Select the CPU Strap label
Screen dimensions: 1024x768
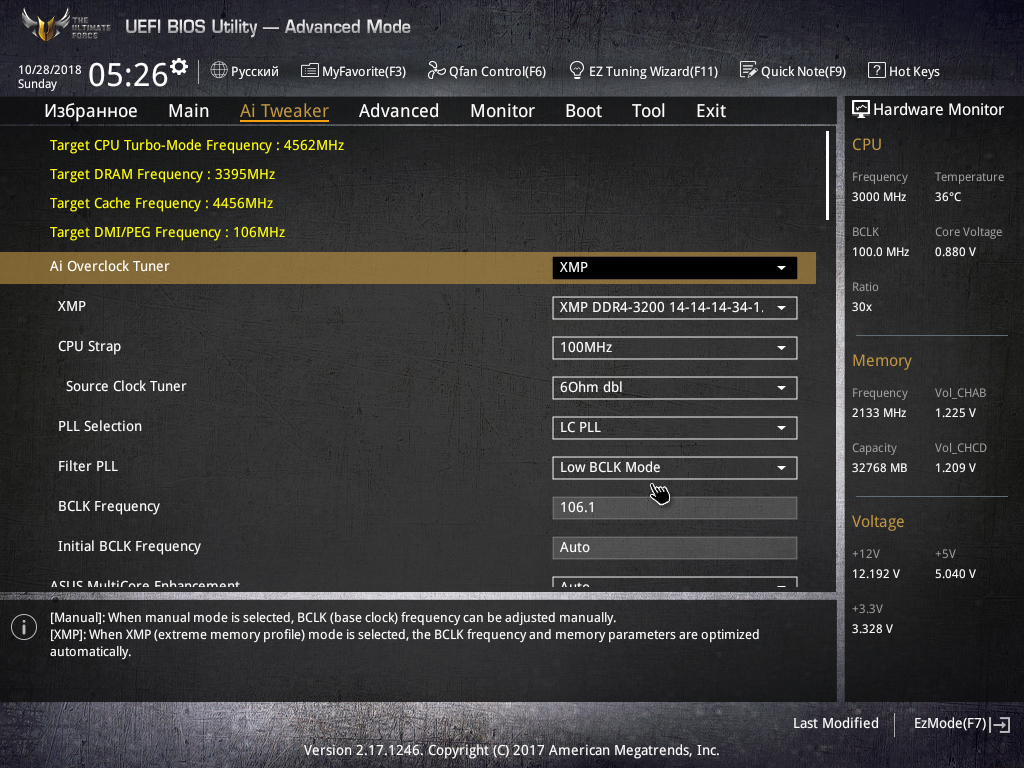89,347
